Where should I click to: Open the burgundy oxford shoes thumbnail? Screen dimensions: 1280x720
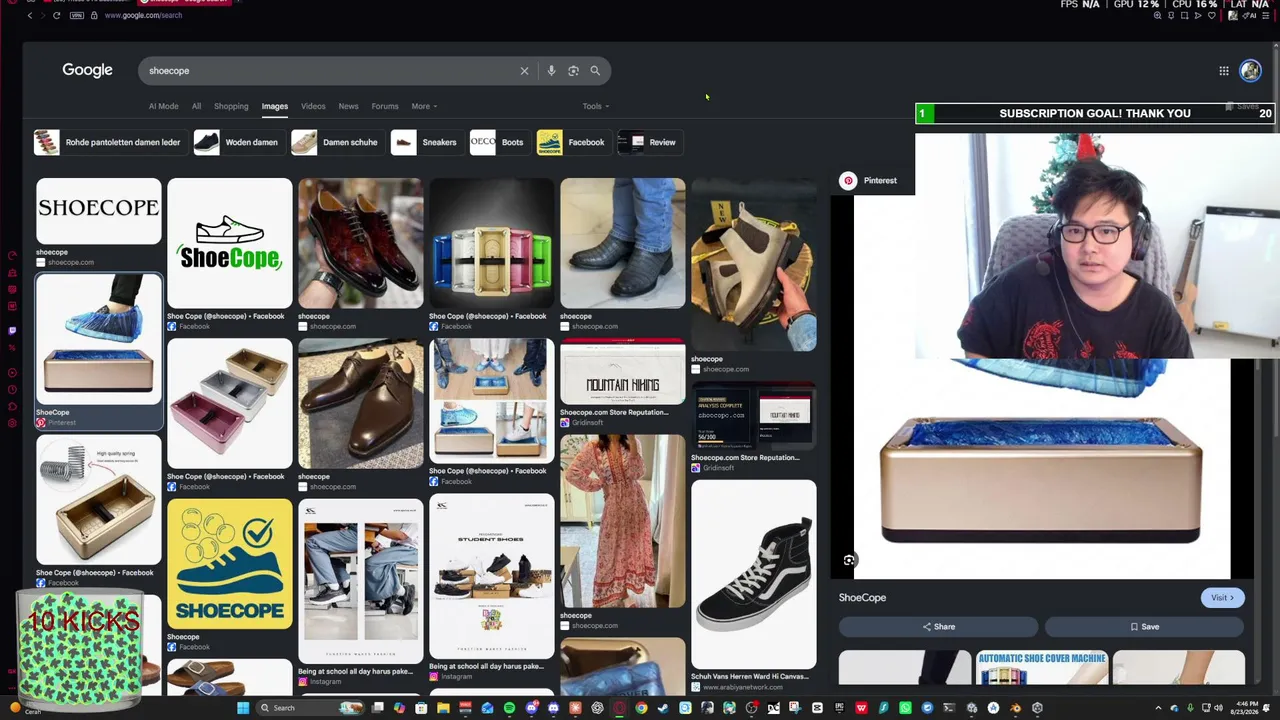(x=360, y=243)
